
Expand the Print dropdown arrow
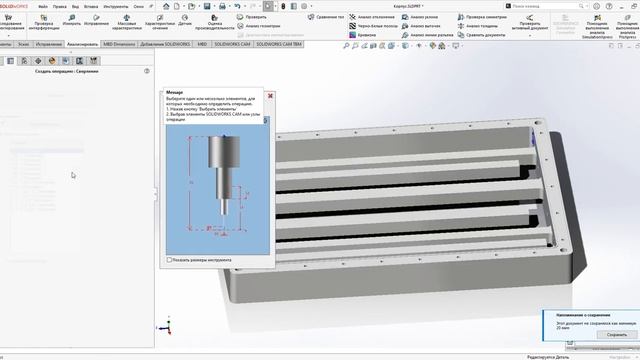click(x=230, y=6)
